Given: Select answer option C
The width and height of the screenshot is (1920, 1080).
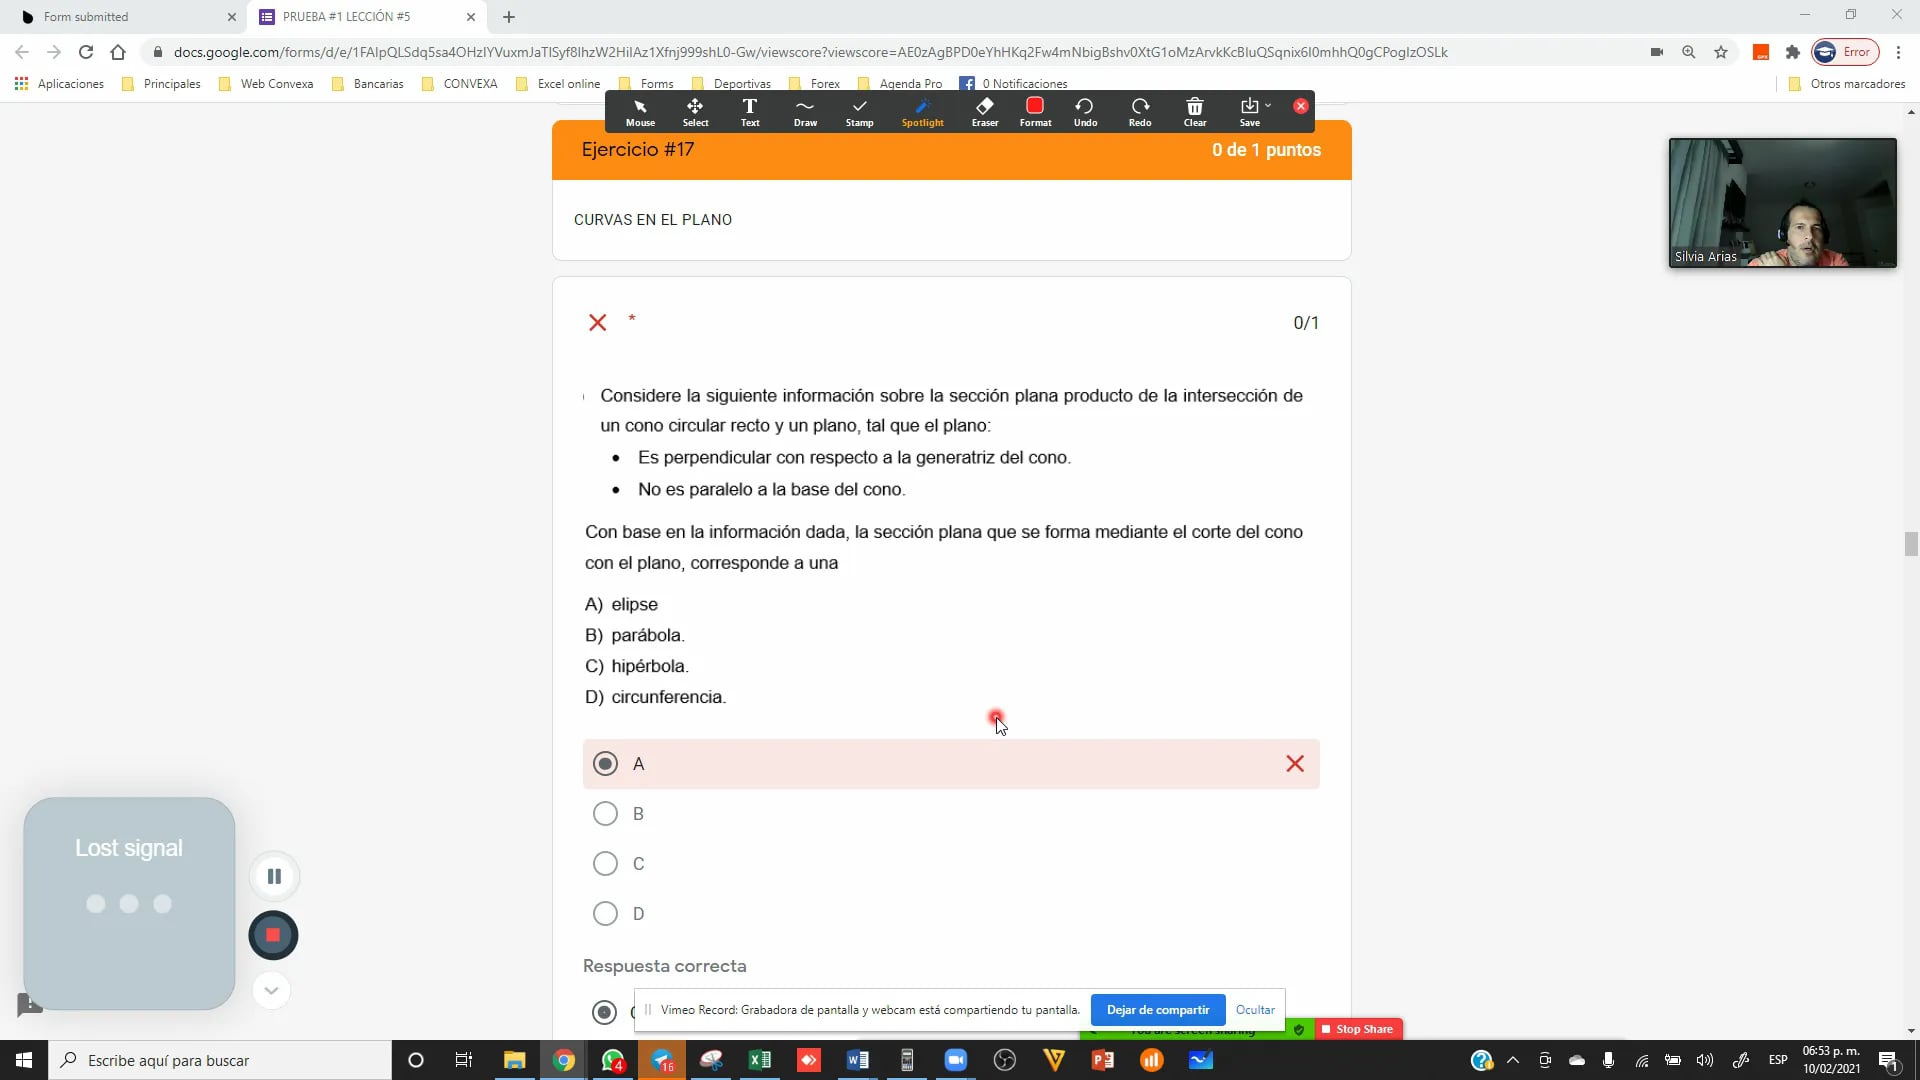Looking at the screenshot, I should tap(605, 863).
